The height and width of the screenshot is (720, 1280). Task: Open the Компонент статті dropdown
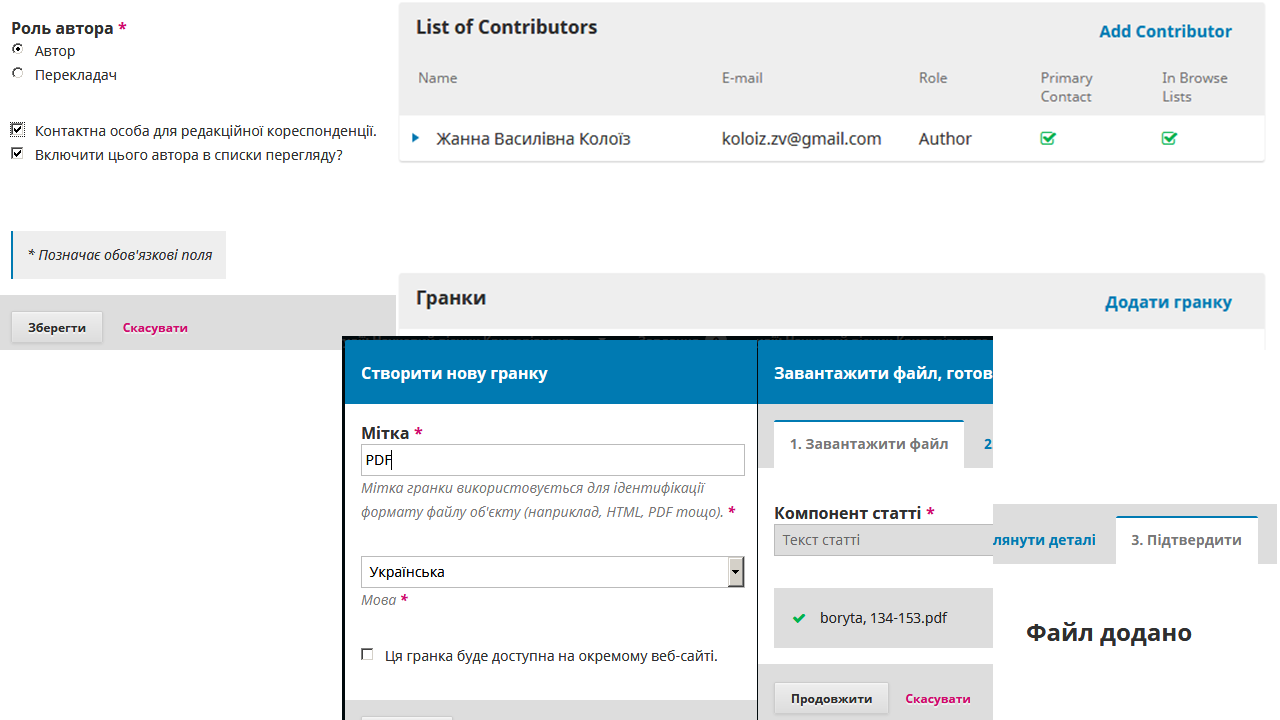(882, 540)
